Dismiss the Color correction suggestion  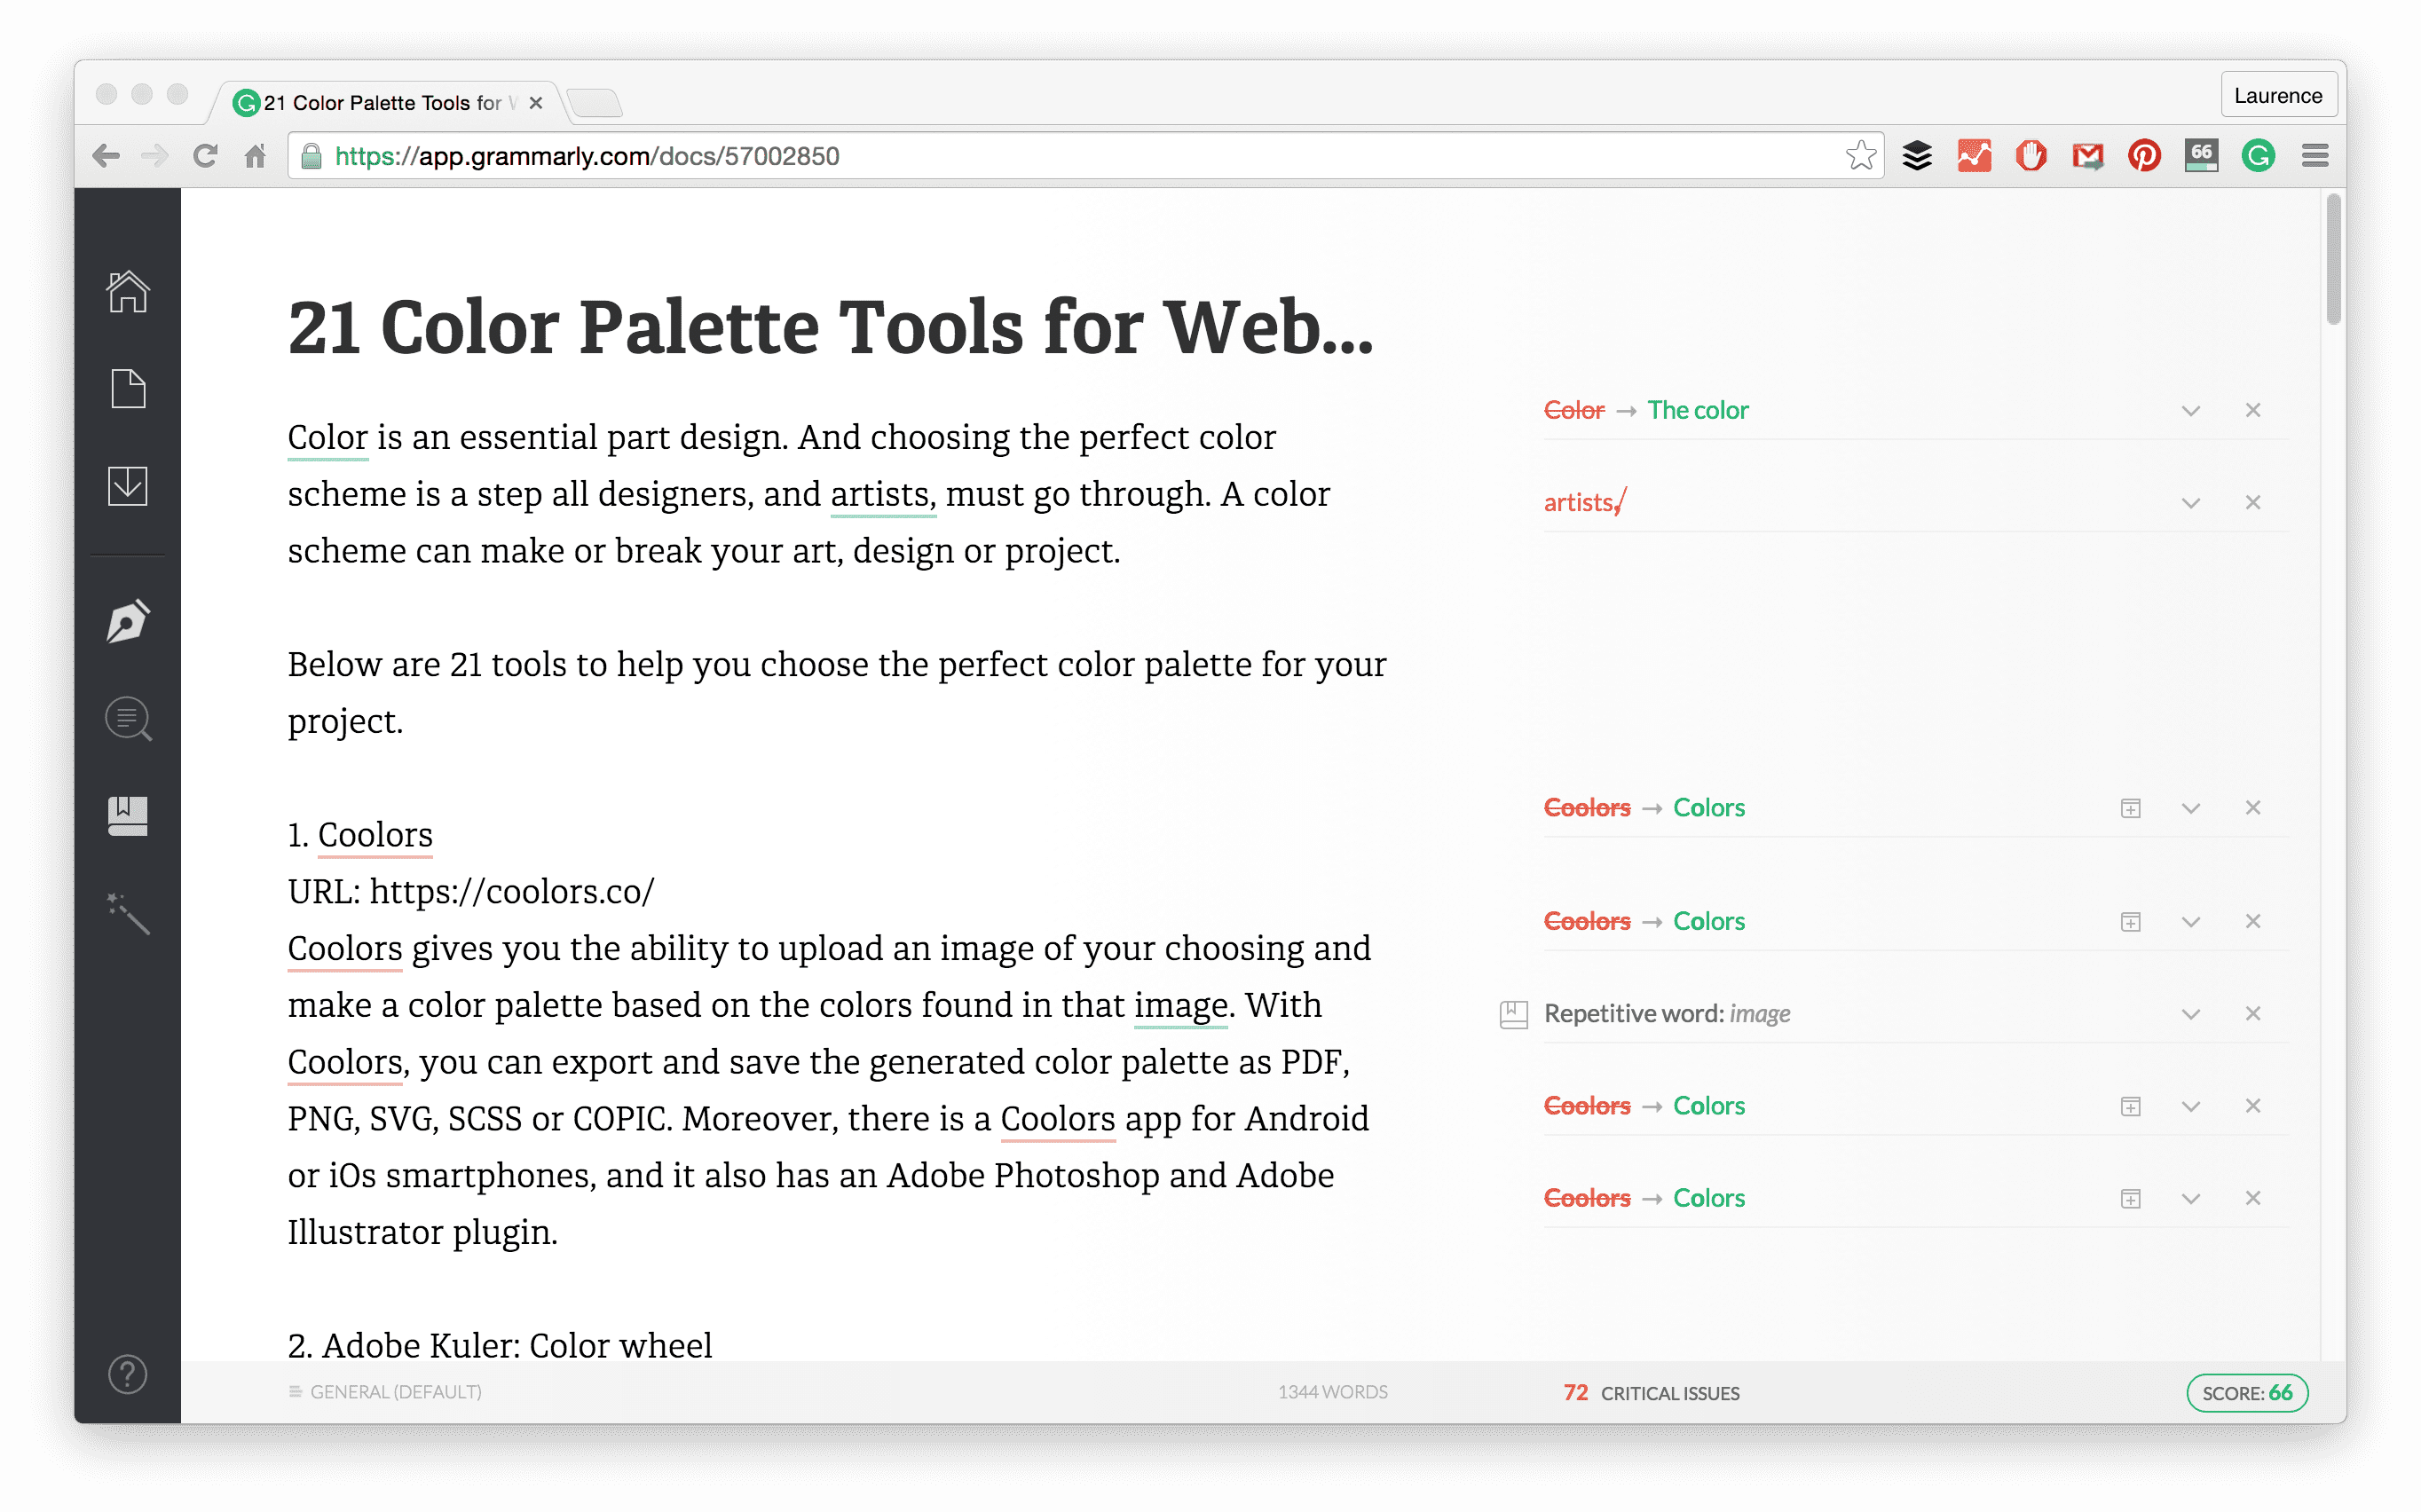2254,409
